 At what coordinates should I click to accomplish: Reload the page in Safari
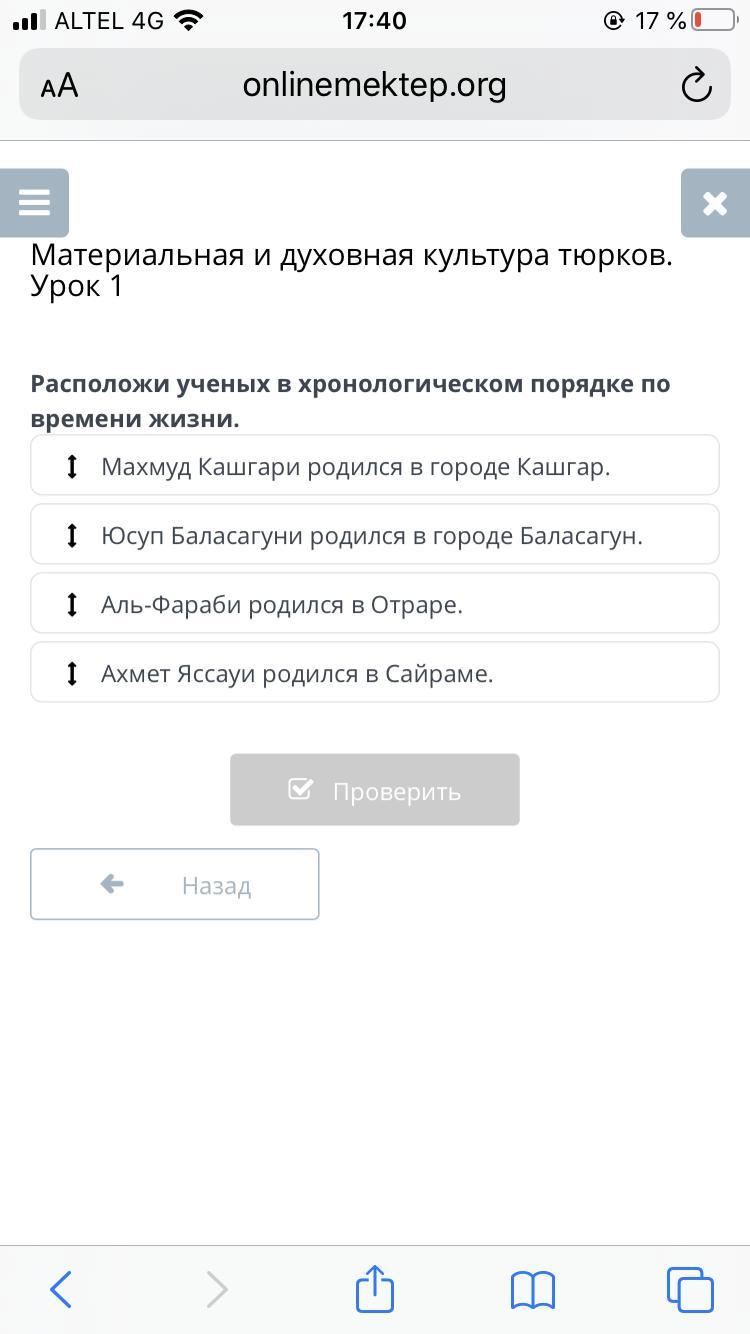click(x=696, y=86)
